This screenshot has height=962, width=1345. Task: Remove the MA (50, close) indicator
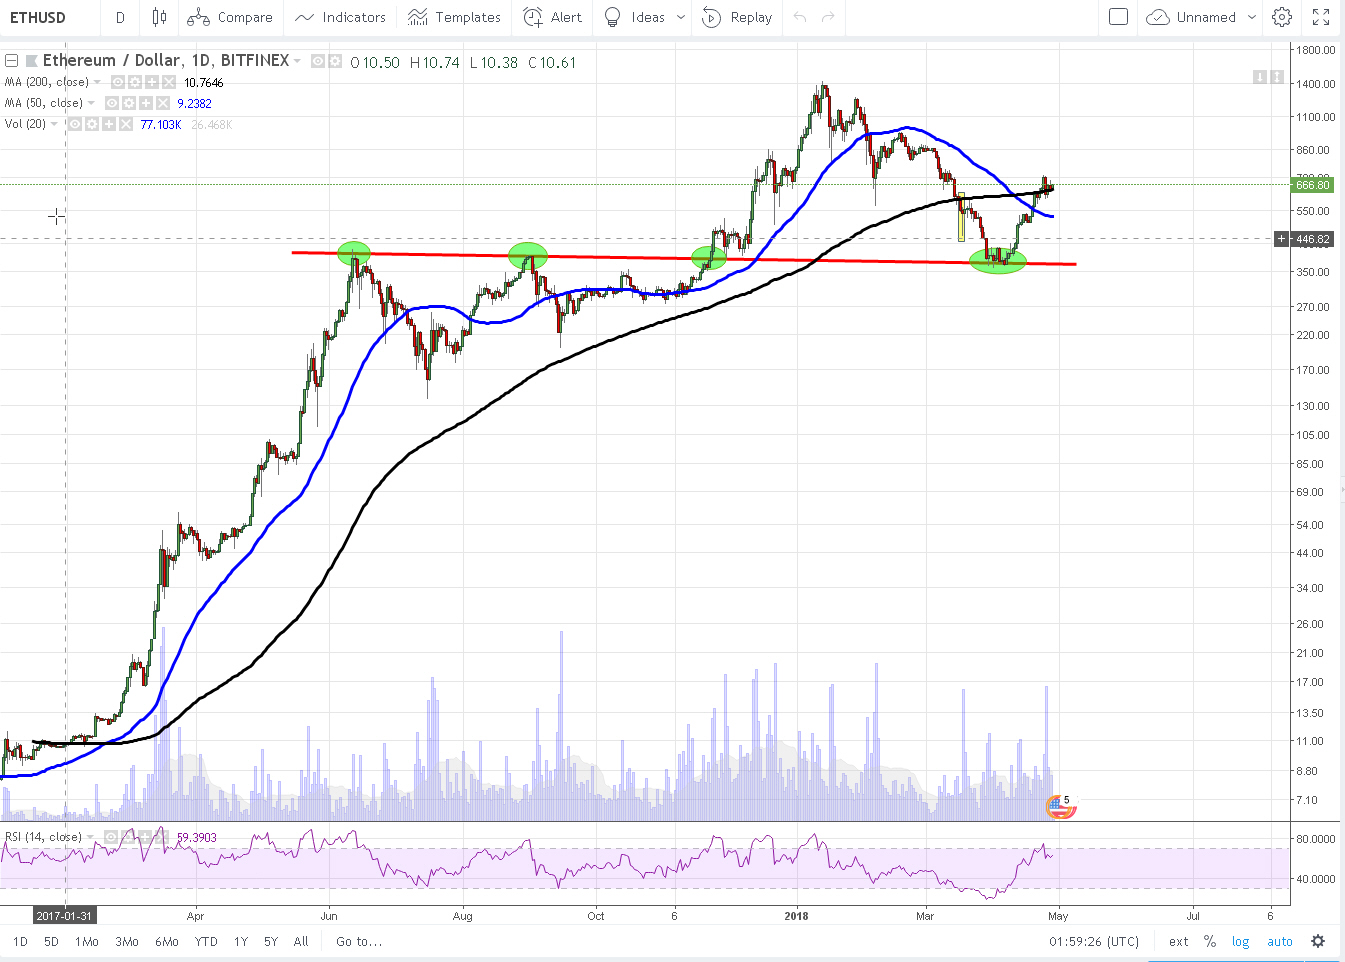(x=163, y=103)
